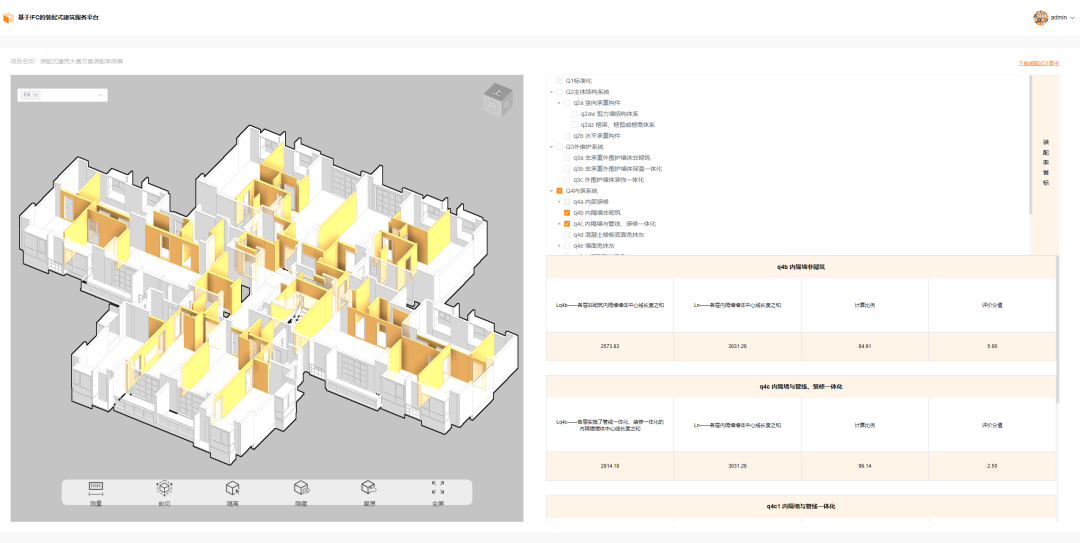Check the Q2主体结构系统 checkbox
Image resolution: width=1080 pixels, height=543 pixels.
coord(560,92)
